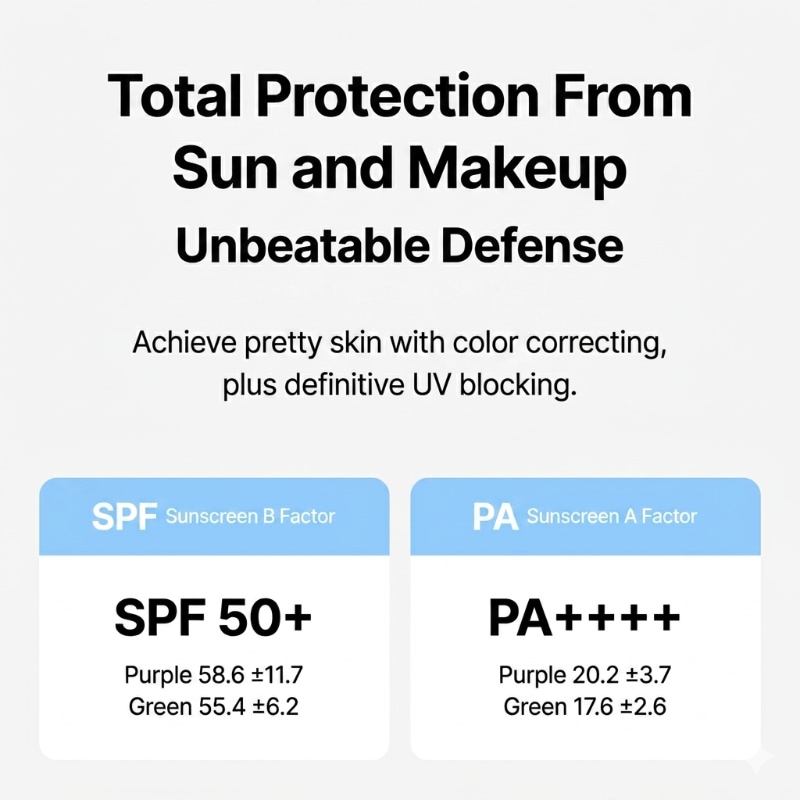Screen dimensions: 800x800
Task: Click 'Sunscreen B Factor' caption
Action: 250,516
